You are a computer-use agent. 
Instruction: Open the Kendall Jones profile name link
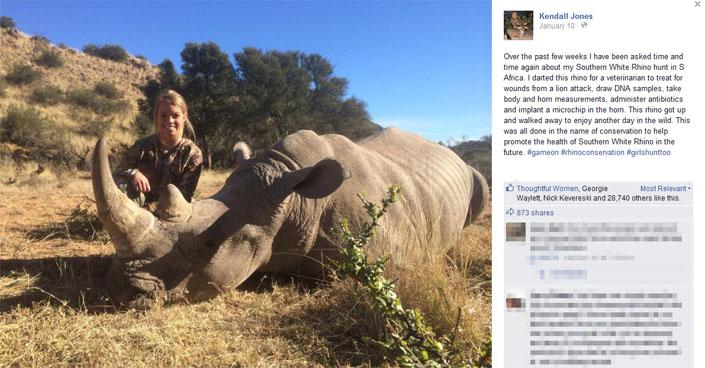566,16
